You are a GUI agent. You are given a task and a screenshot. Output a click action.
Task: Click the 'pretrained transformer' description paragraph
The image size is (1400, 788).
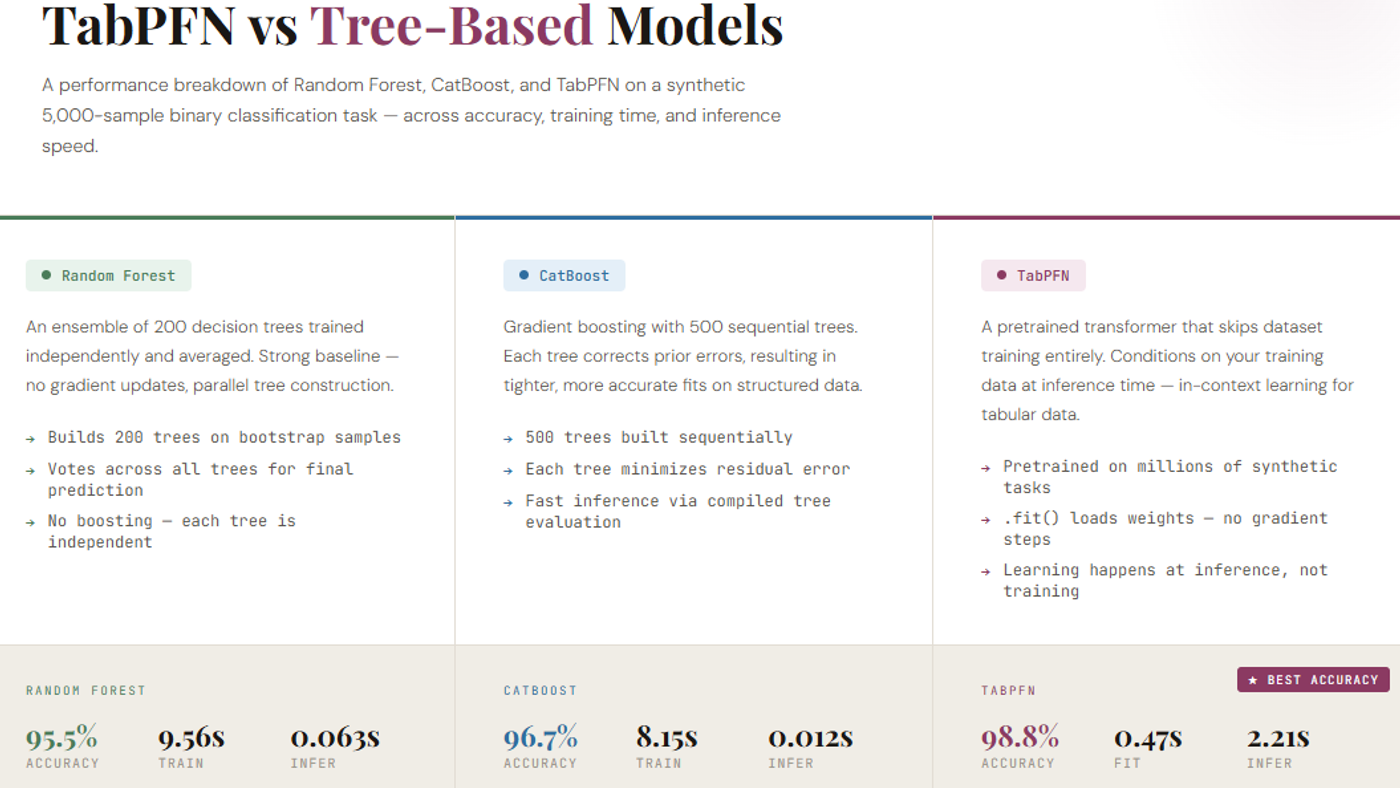coord(1167,370)
